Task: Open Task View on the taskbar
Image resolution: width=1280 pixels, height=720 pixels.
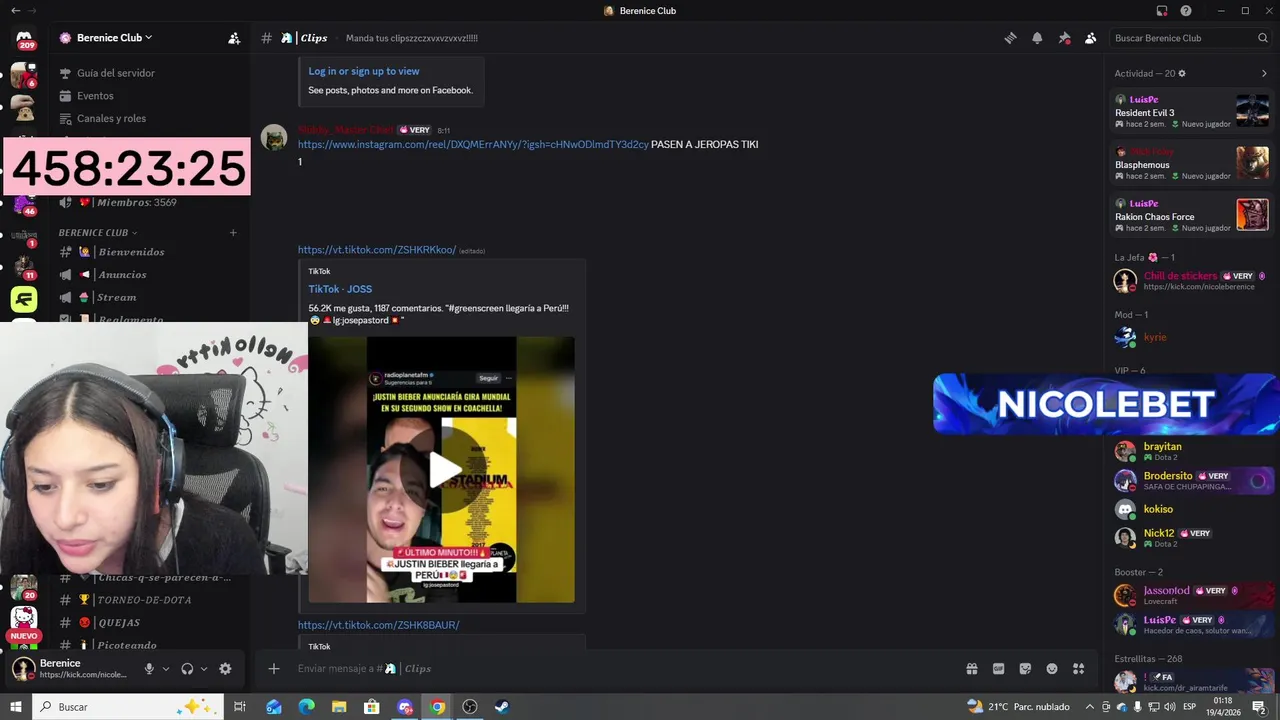Action: pos(240,707)
